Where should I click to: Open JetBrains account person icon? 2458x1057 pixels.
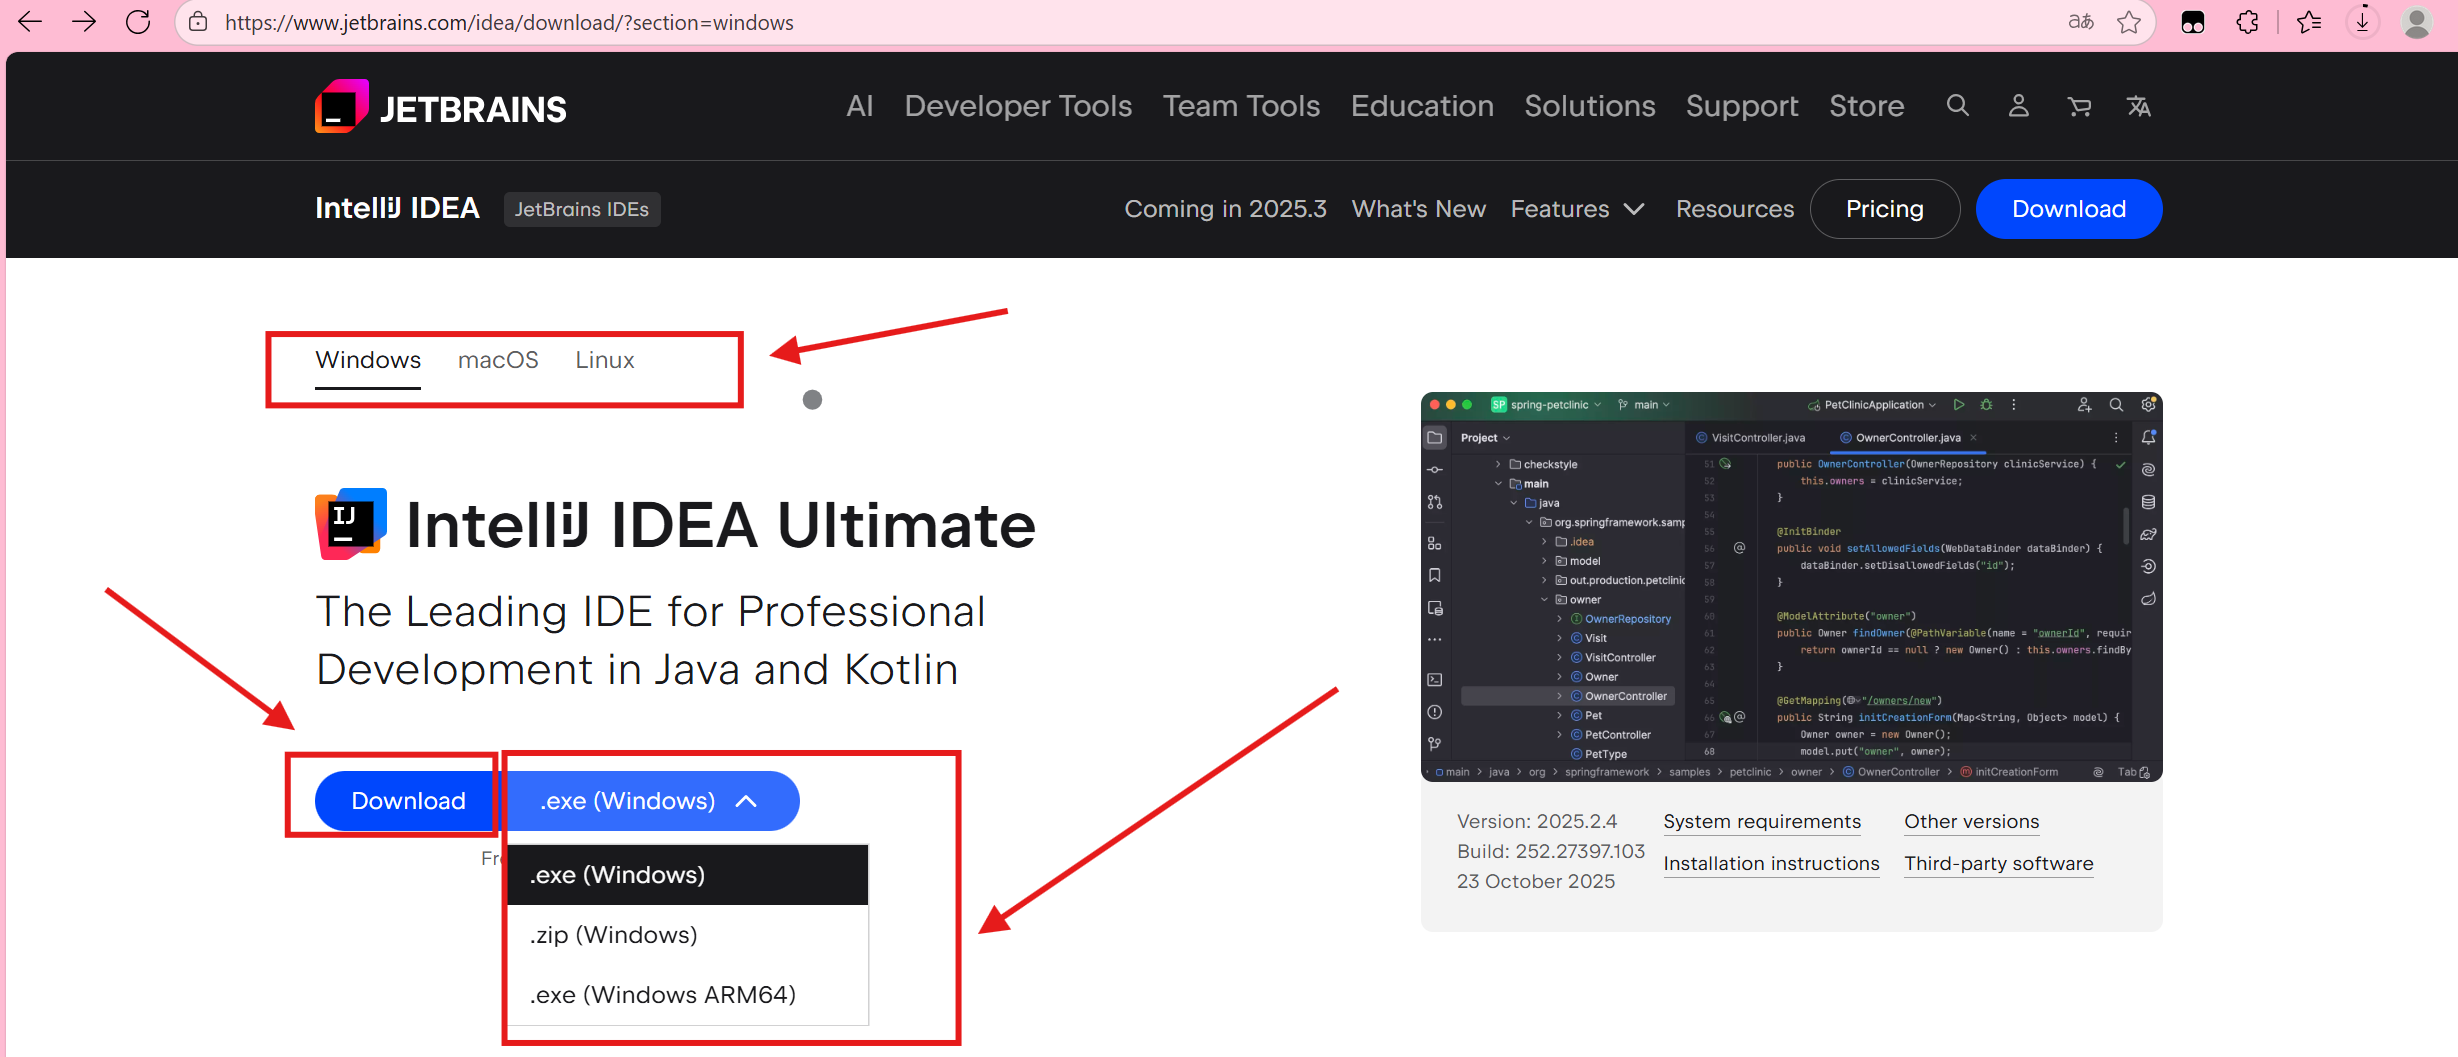[2019, 106]
